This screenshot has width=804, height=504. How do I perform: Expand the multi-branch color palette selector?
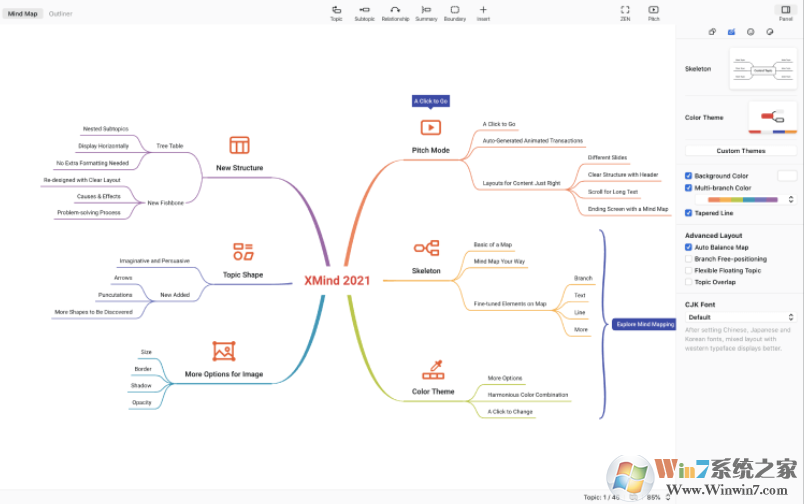[740, 199]
